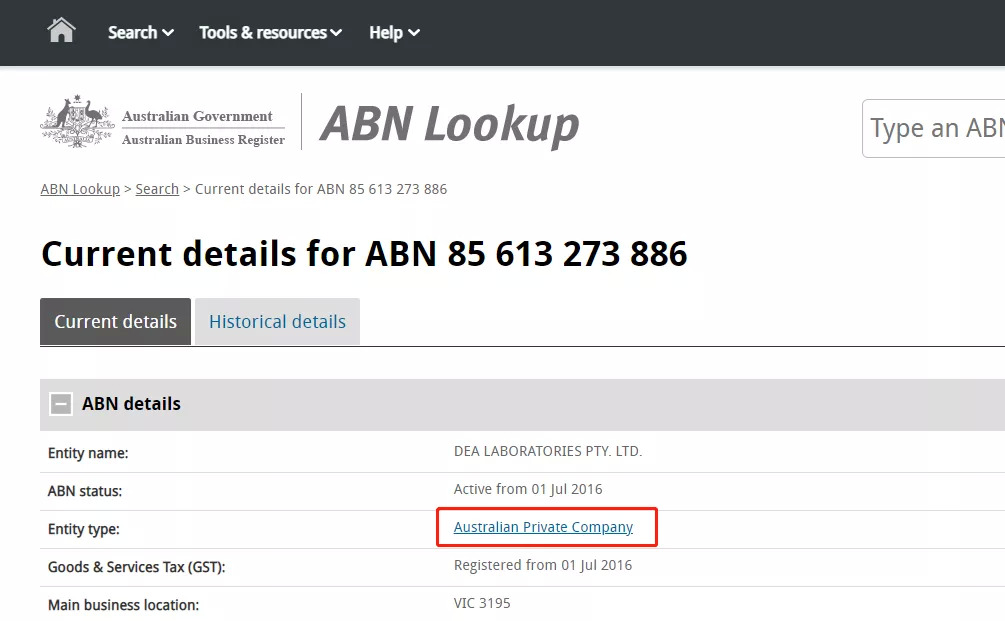The width and height of the screenshot is (1005, 621).
Task: Follow the ABN Lookup breadcrumb link
Action: pos(80,189)
